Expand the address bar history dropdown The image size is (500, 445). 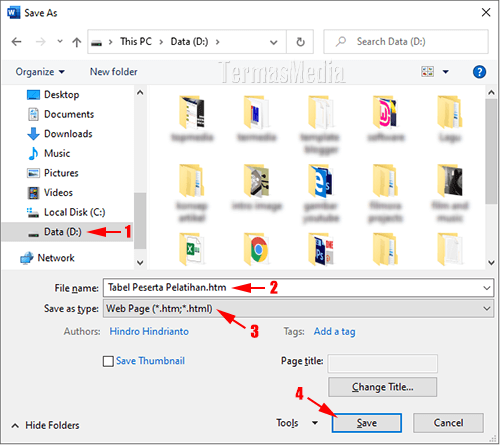pos(273,42)
